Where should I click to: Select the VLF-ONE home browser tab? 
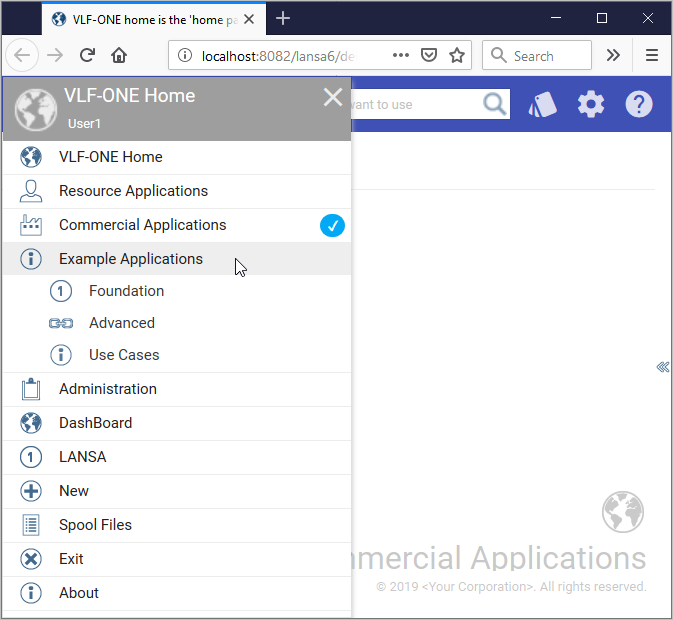click(154, 19)
